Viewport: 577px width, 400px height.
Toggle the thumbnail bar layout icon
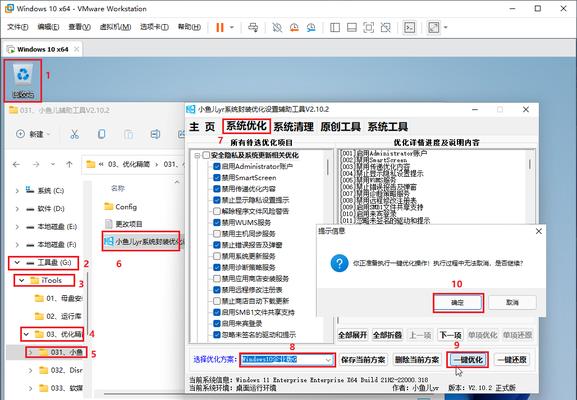pyautogui.click(x=352, y=27)
